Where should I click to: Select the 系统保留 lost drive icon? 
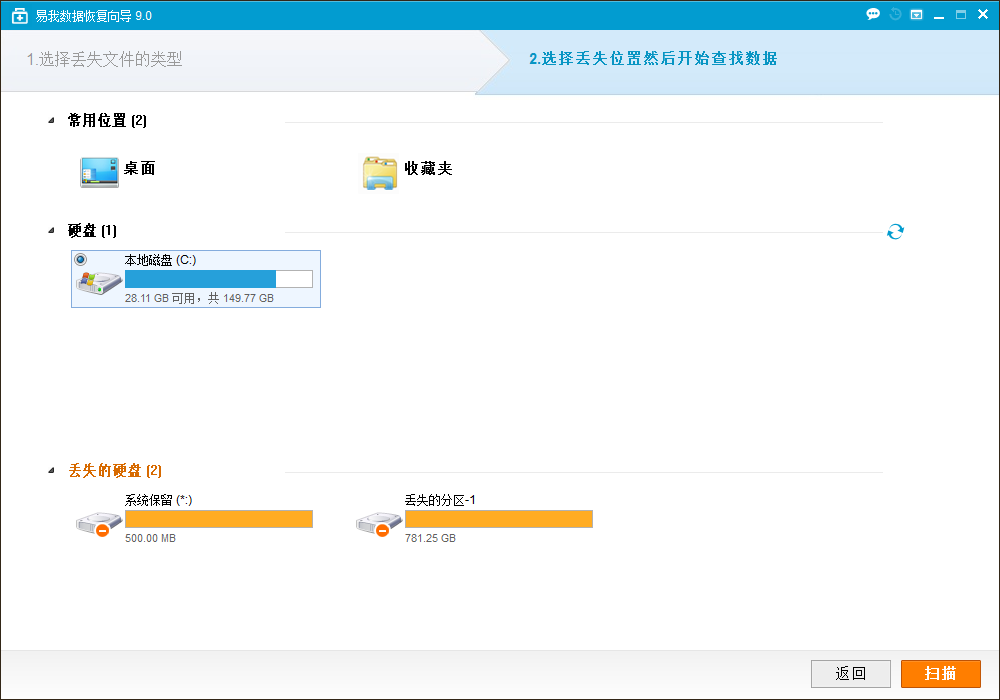pos(99,523)
